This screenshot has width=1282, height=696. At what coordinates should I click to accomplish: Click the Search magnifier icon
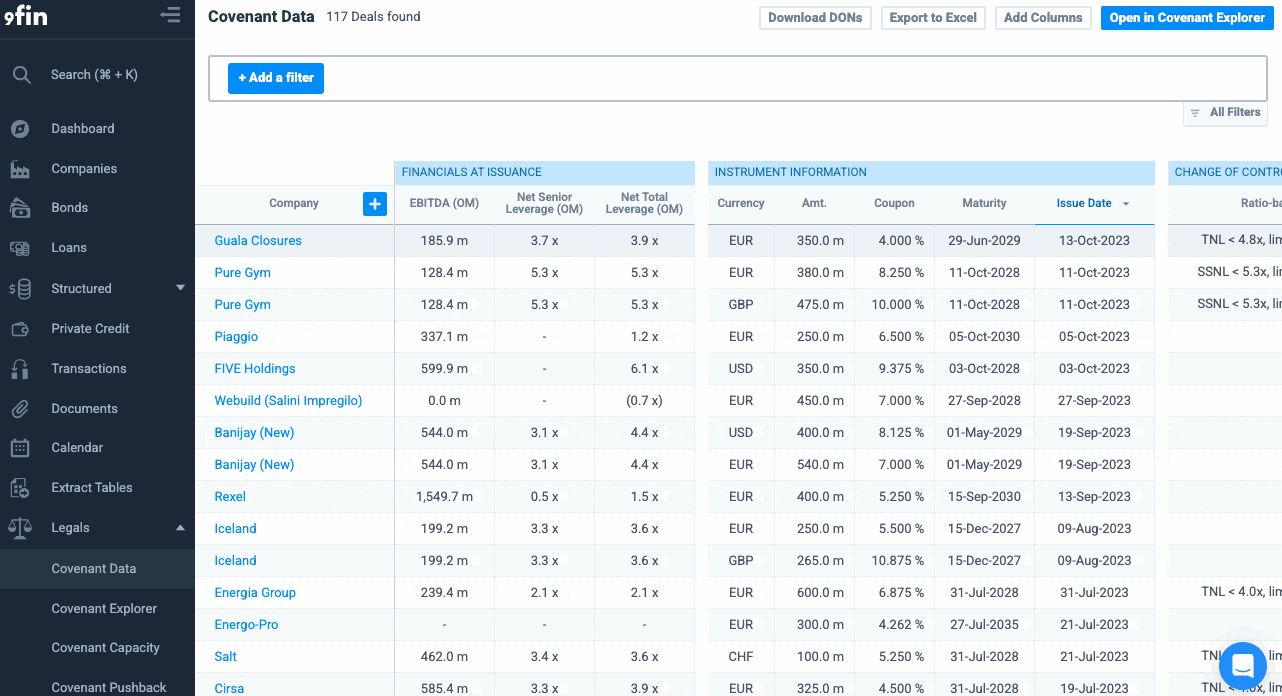pos(20,75)
